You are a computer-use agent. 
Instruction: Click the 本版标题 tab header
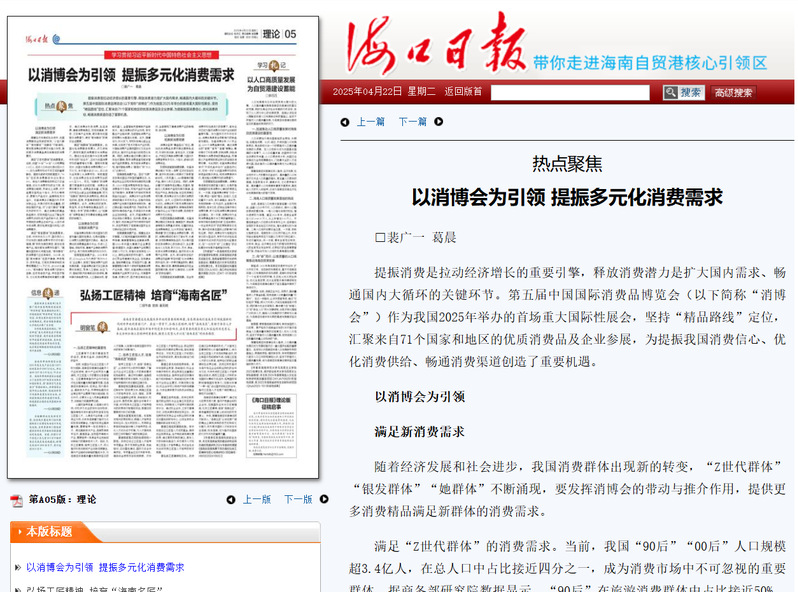(x=49, y=532)
